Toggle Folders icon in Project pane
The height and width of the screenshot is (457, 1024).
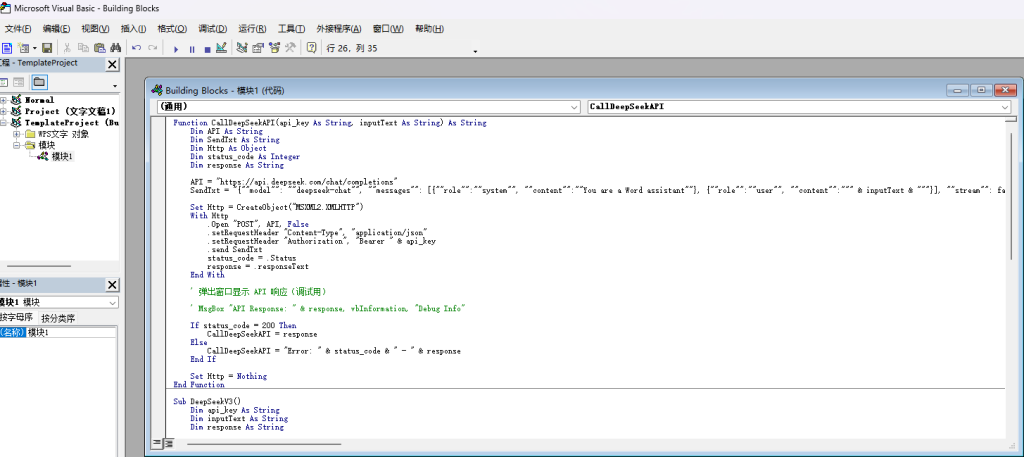point(39,82)
